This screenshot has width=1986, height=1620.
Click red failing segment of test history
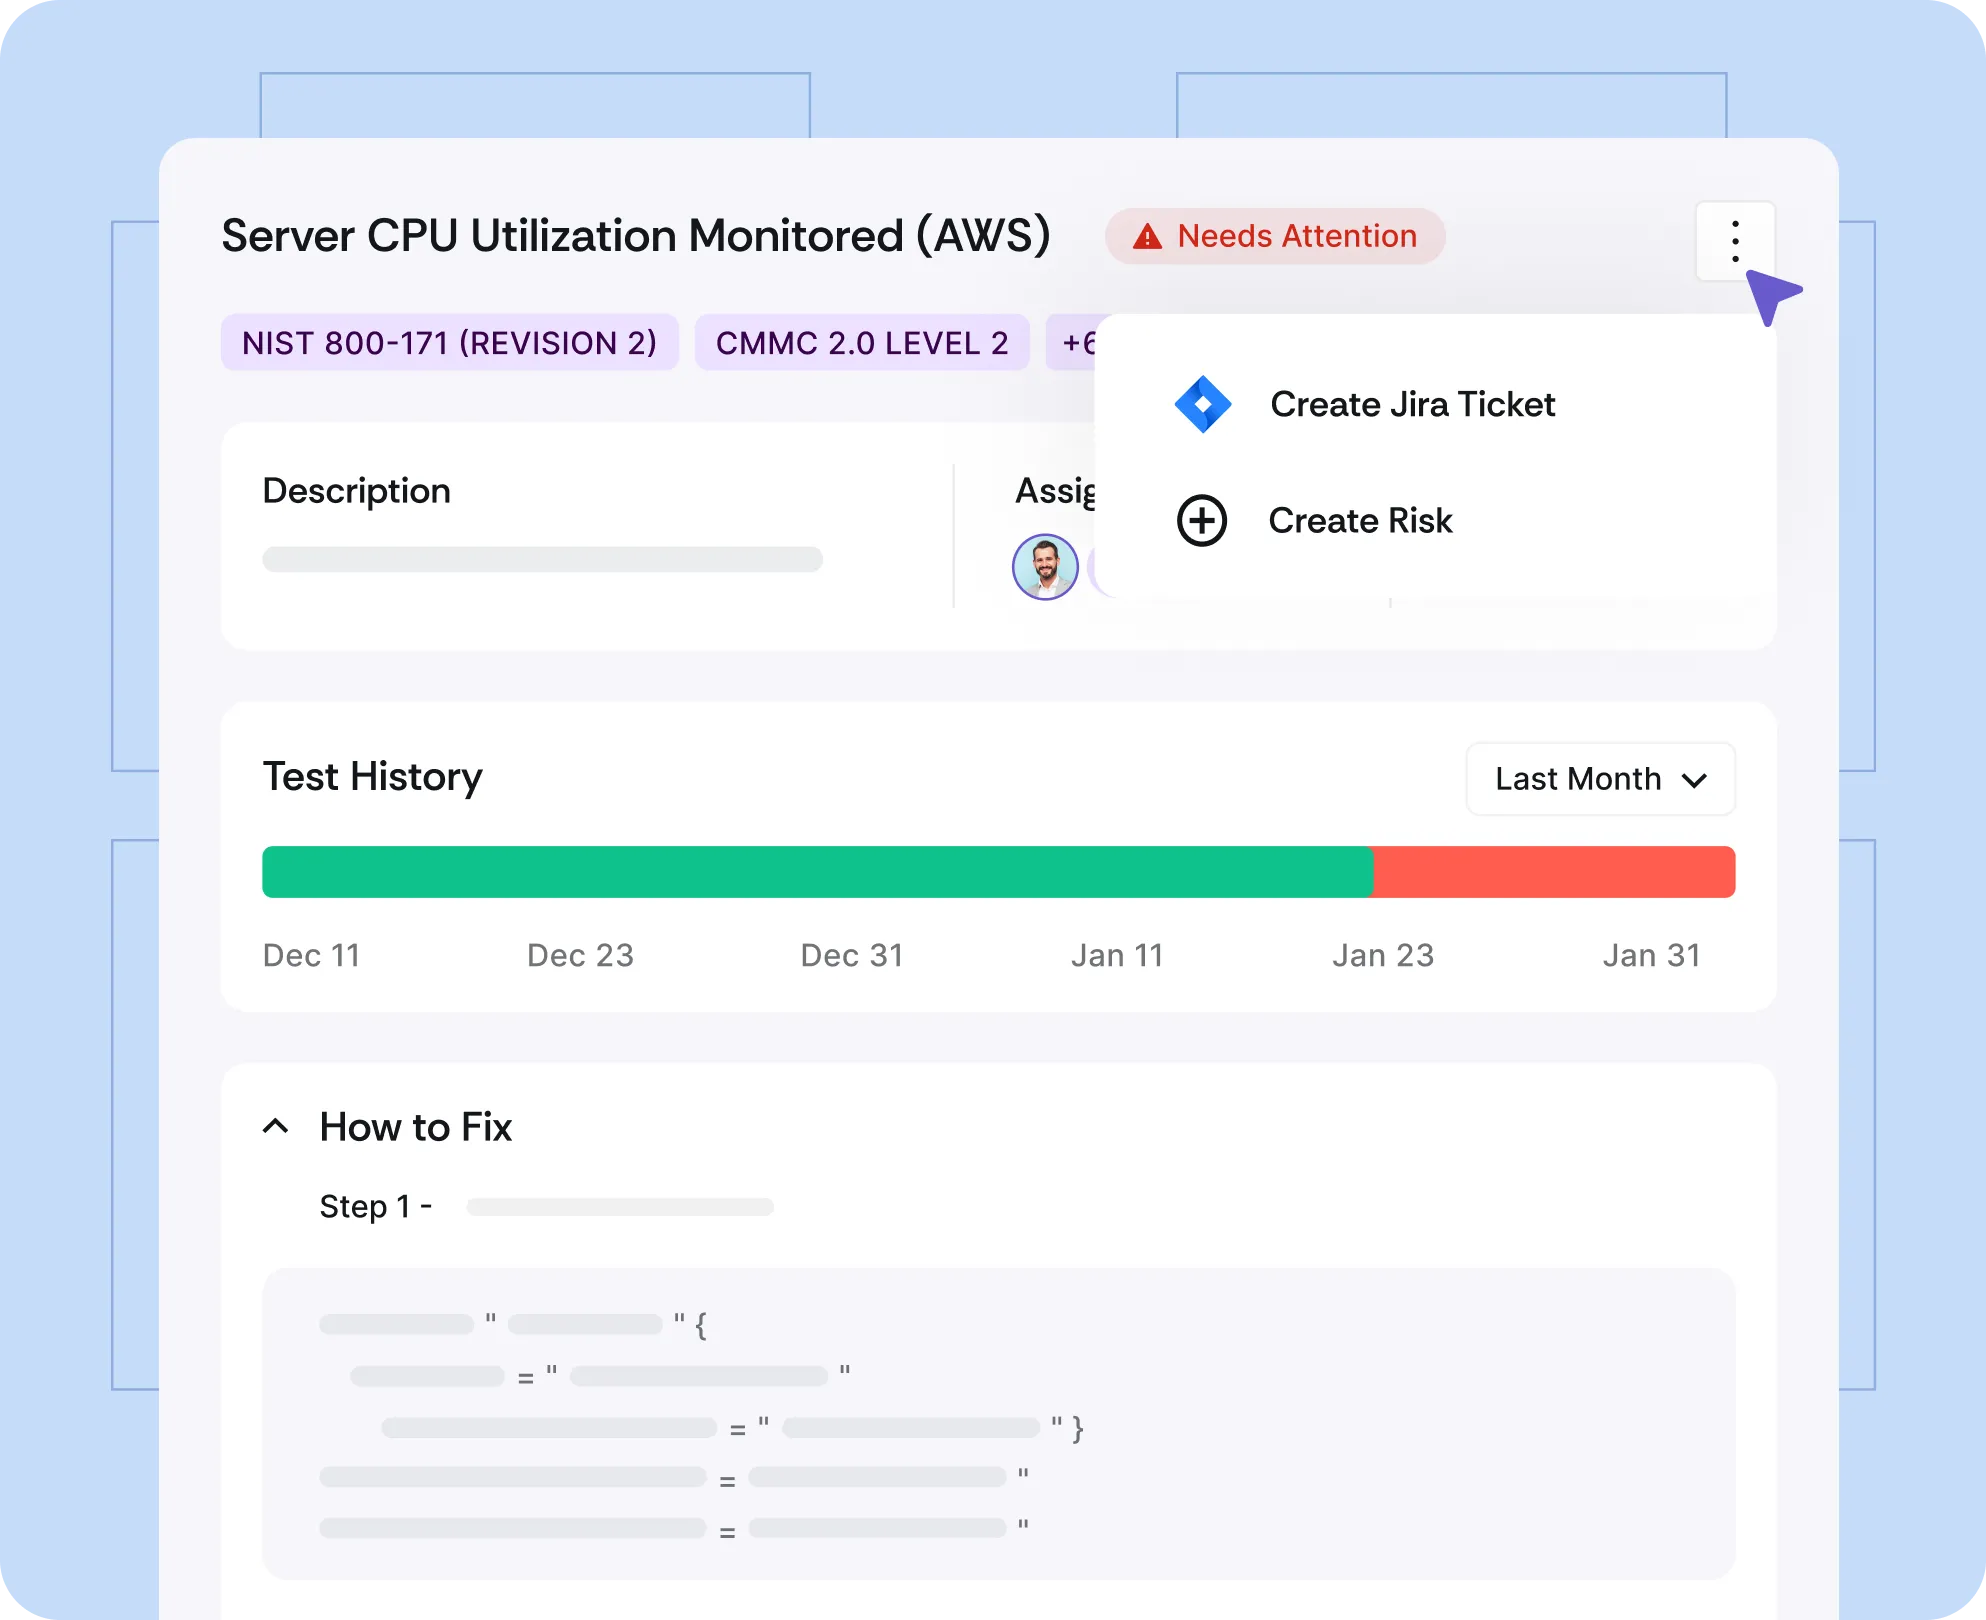(1553, 872)
